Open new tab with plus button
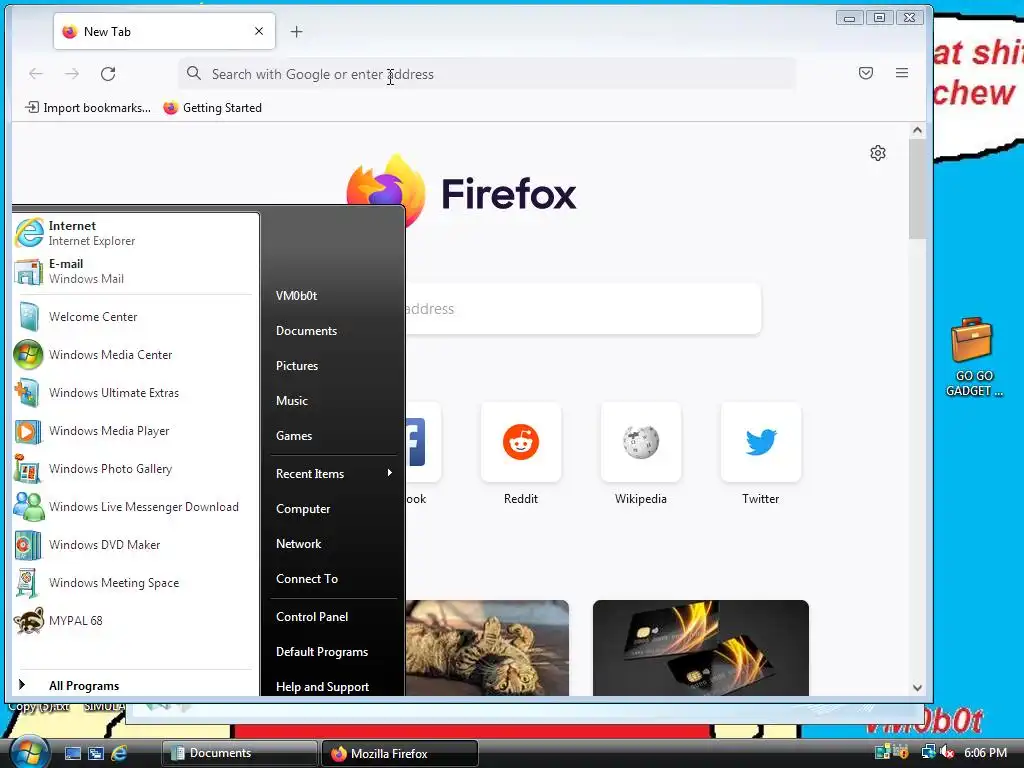The height and width of the screenshot is (768, 1024). click(296, 31)
